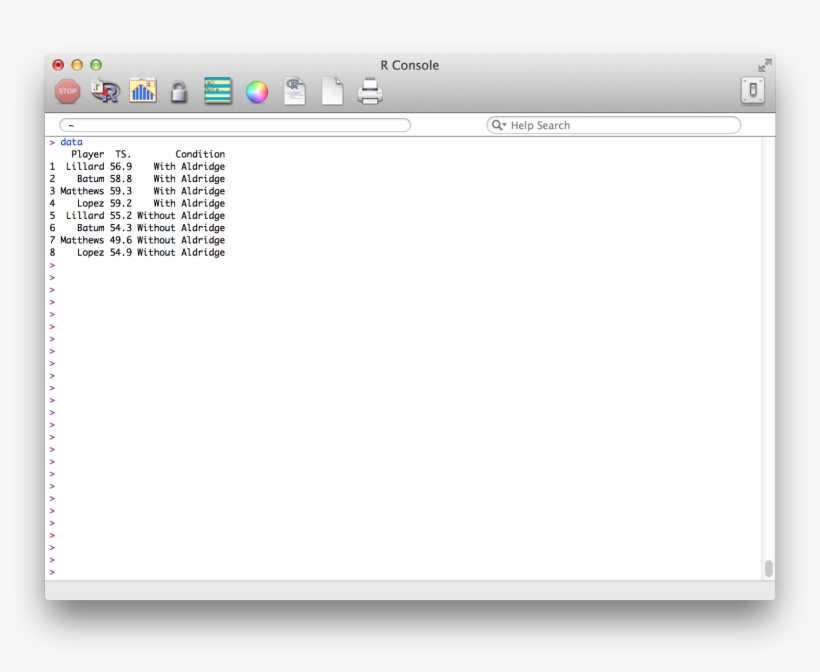The width and height of the screenshot is (820, 672).
Task: Print the console with the printer icon
Action: coord(369,92)
